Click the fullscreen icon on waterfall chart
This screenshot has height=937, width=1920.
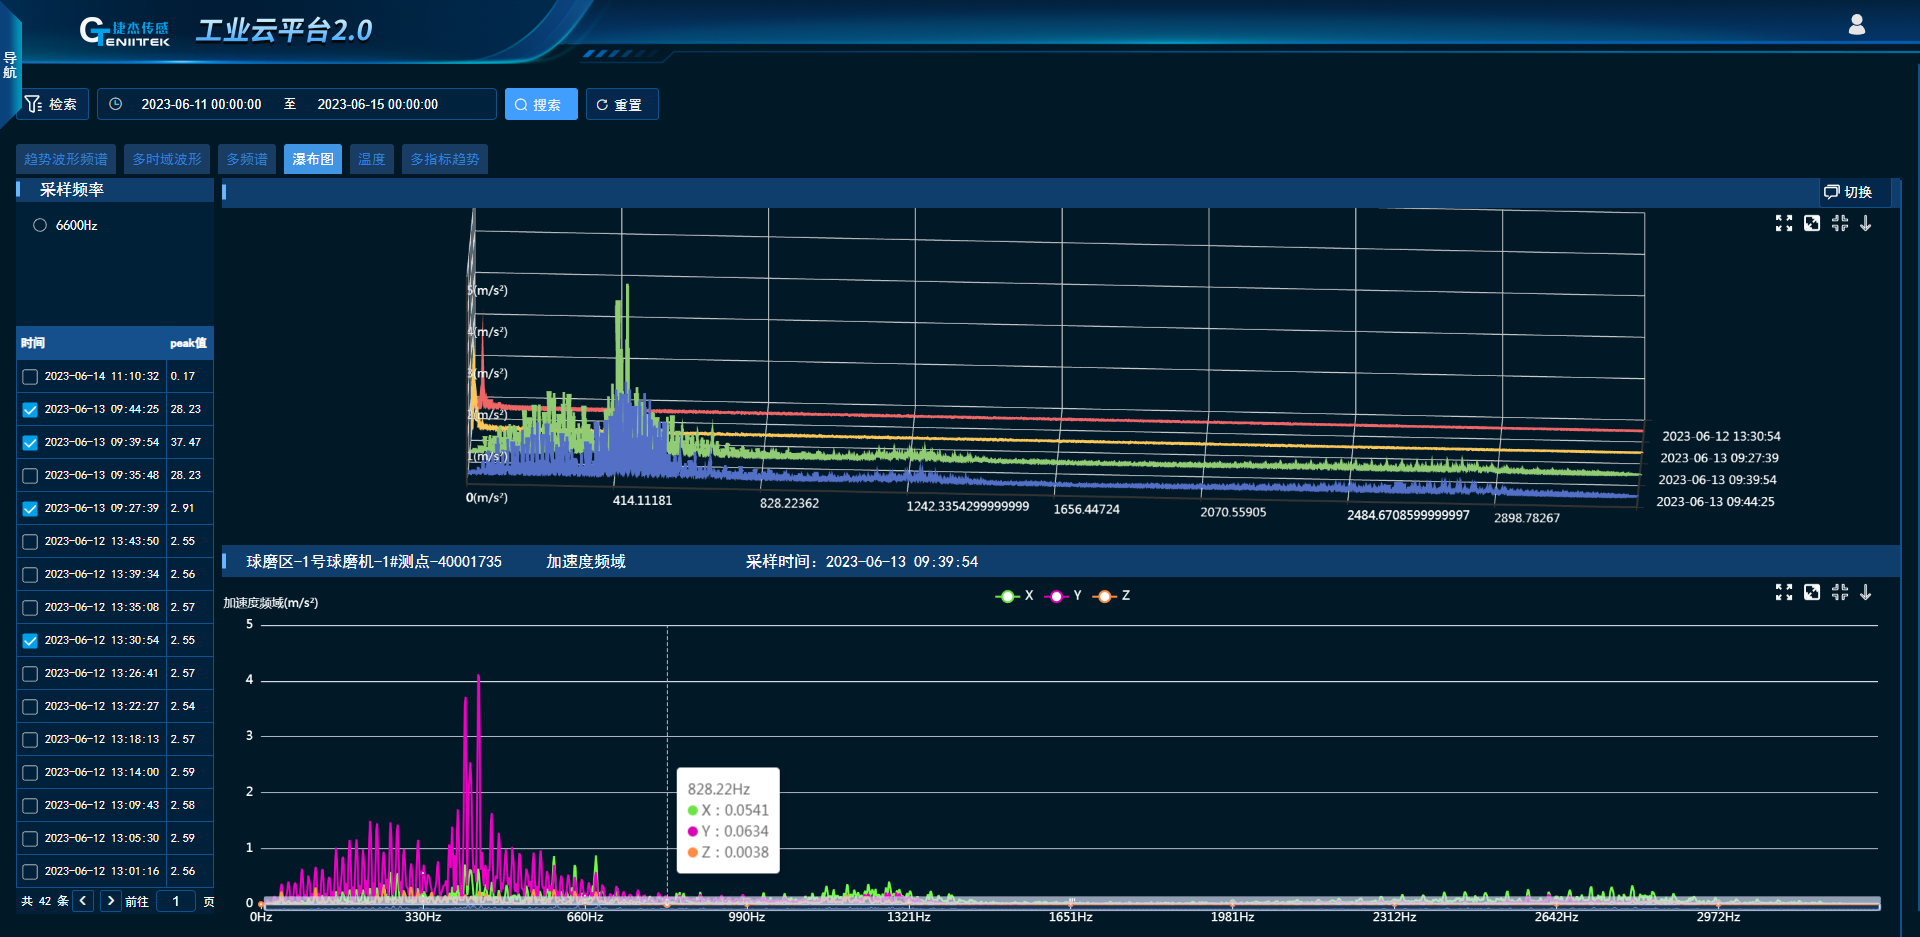coord(1783,223)
